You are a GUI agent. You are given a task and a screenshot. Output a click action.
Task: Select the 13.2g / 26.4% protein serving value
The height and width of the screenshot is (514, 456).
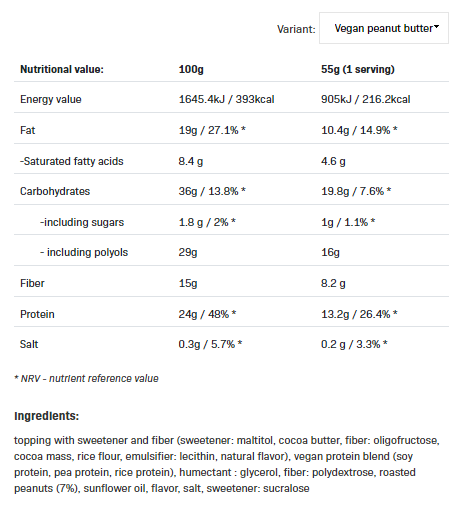(x=359, y=314)
